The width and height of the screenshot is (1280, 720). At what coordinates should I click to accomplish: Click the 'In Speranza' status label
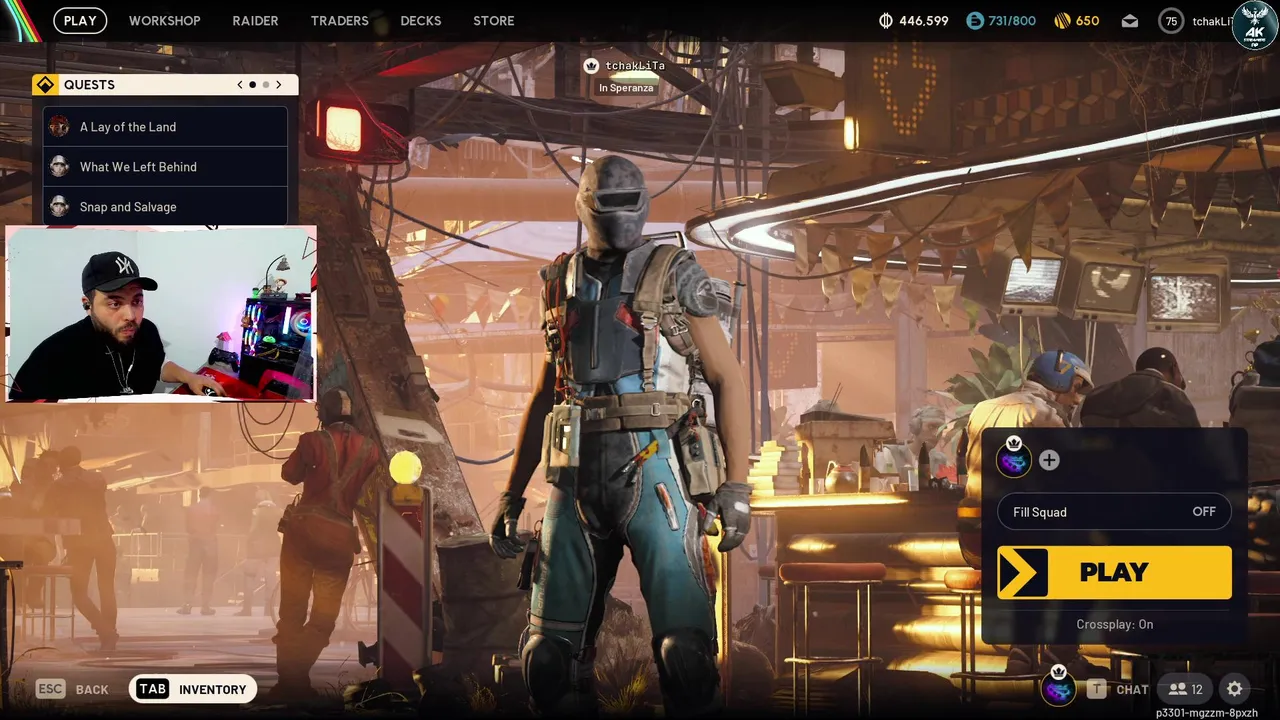click(626, 88)
